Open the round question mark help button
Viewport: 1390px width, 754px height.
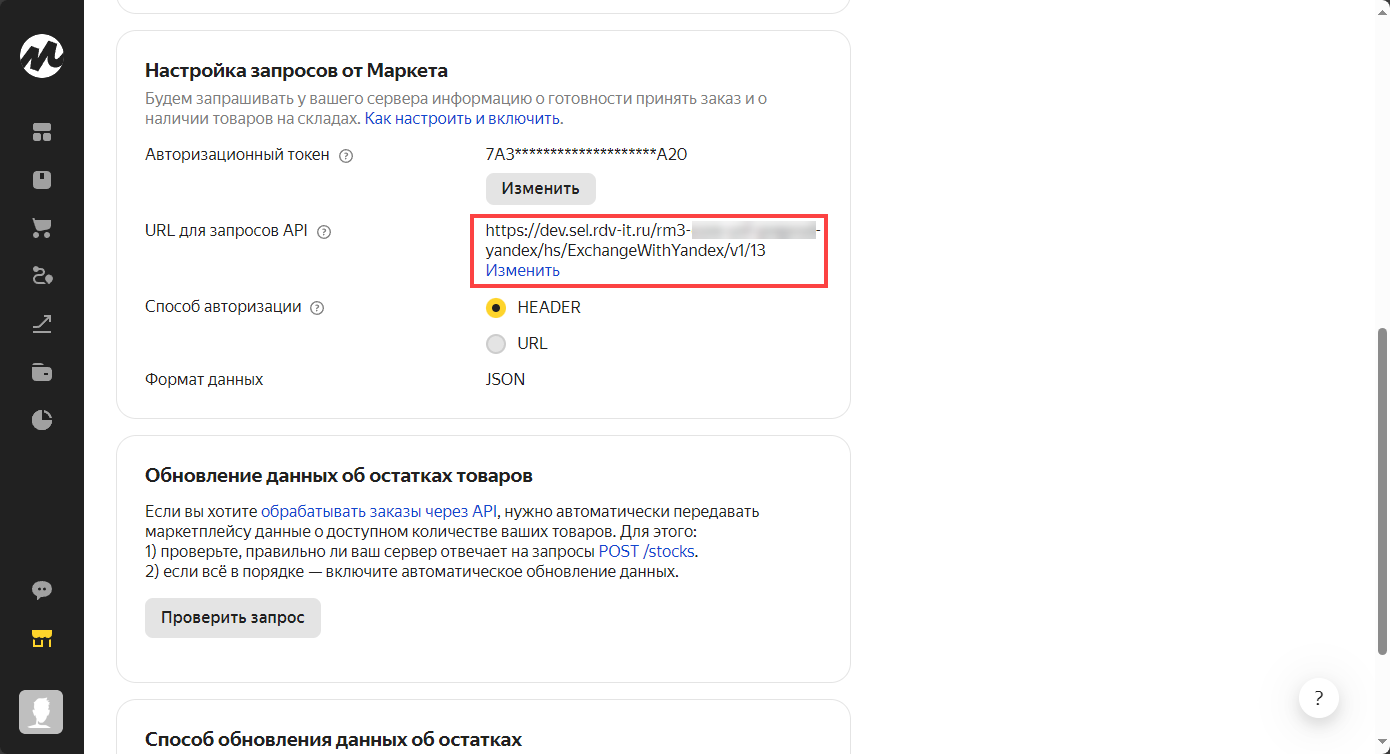click(x=1319, y=698)
